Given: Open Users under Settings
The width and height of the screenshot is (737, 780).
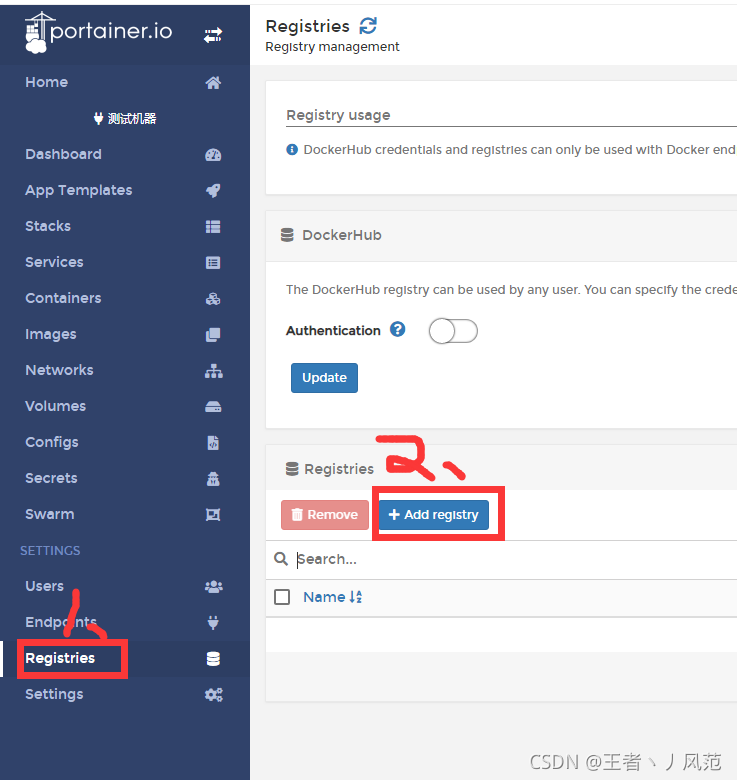Looking at the screenshot, I should (44, 586).
